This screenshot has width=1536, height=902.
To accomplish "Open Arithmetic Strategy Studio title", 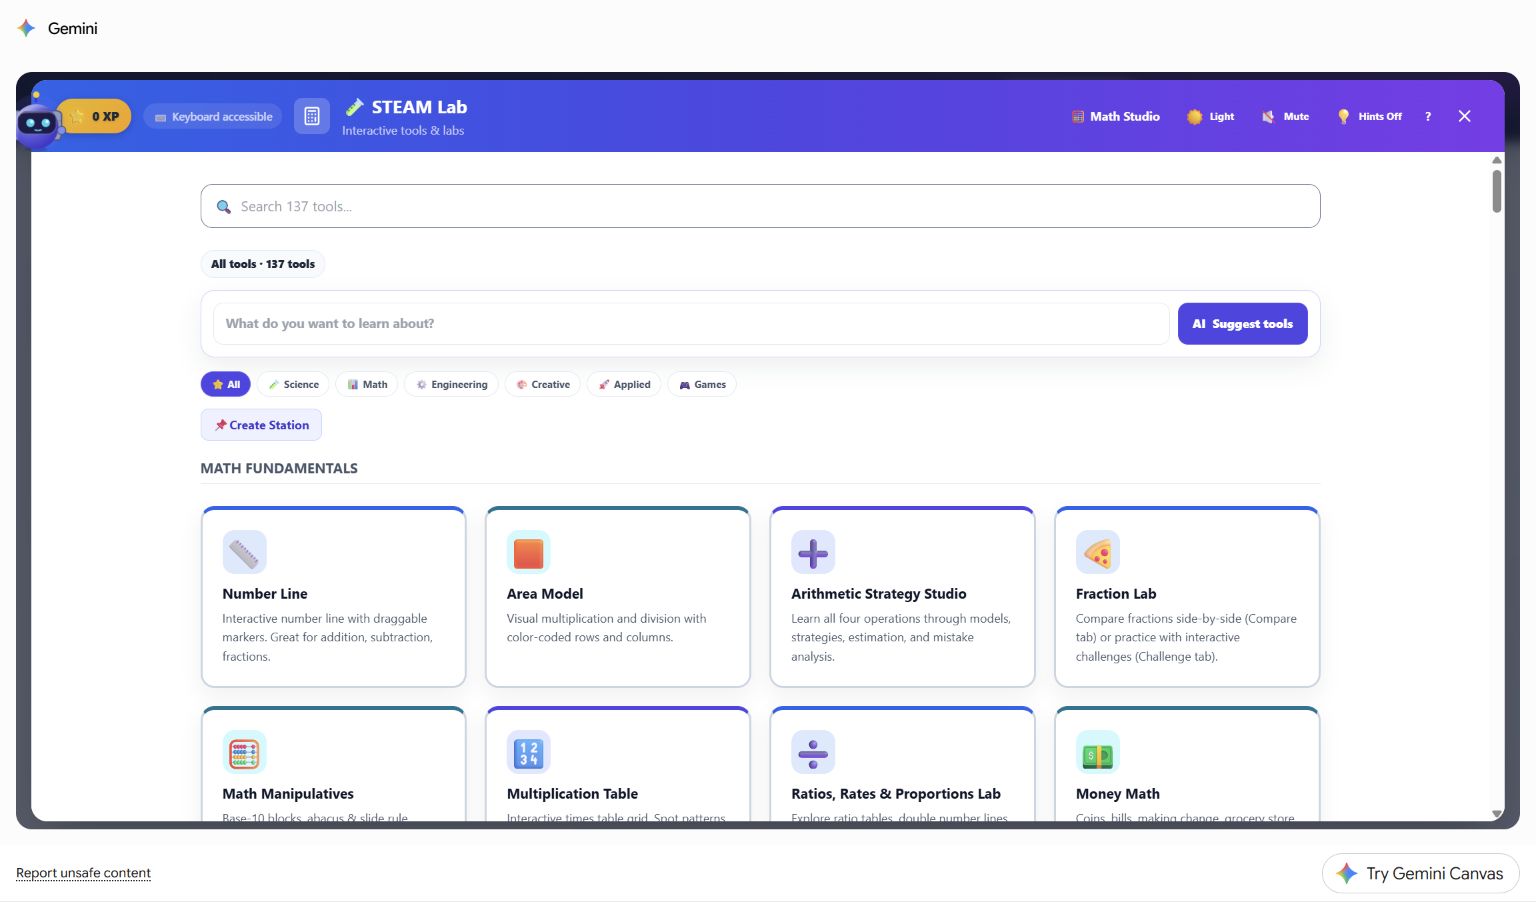I will [x=878, y=594].
